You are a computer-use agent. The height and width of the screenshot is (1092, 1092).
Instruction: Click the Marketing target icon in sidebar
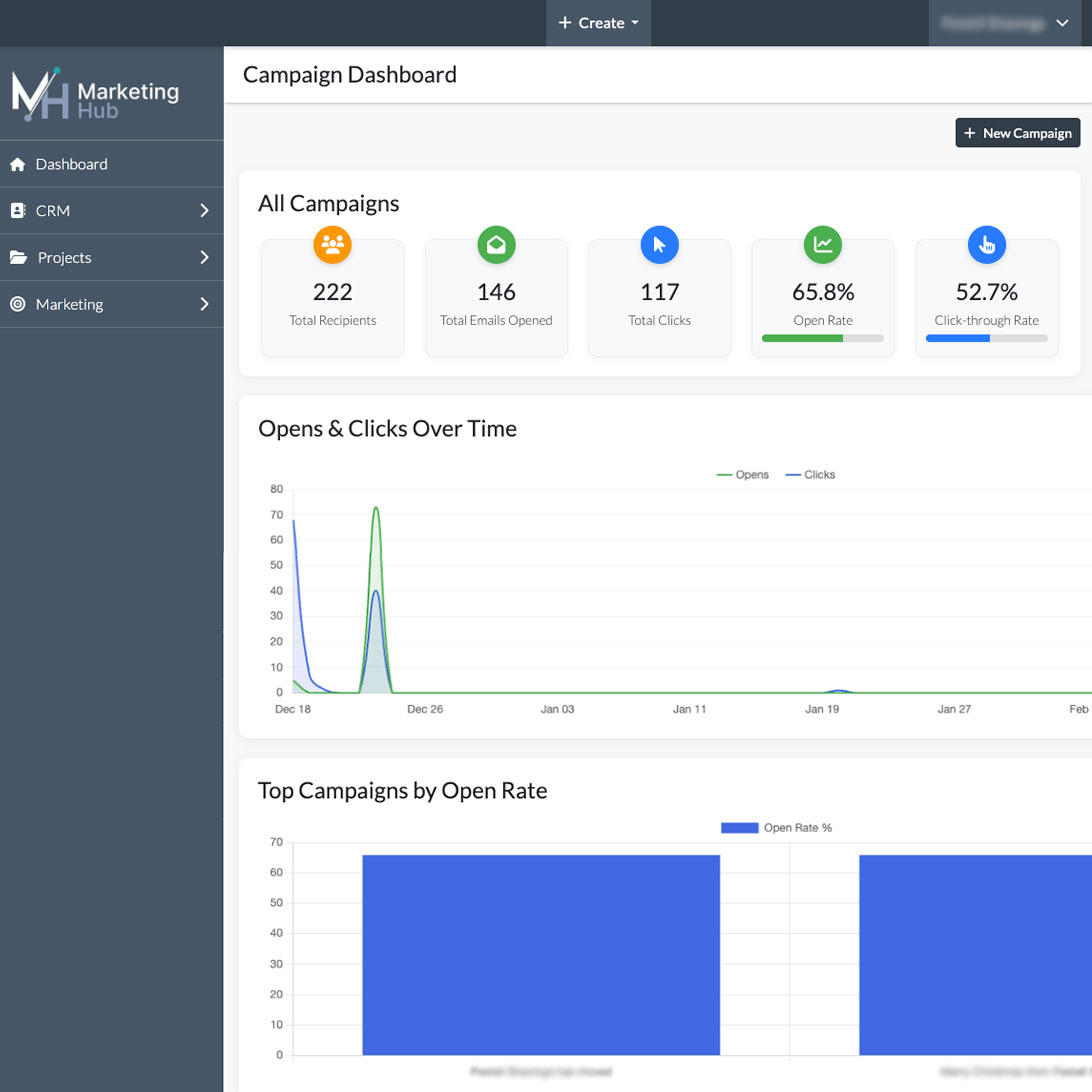click(17, 304)
